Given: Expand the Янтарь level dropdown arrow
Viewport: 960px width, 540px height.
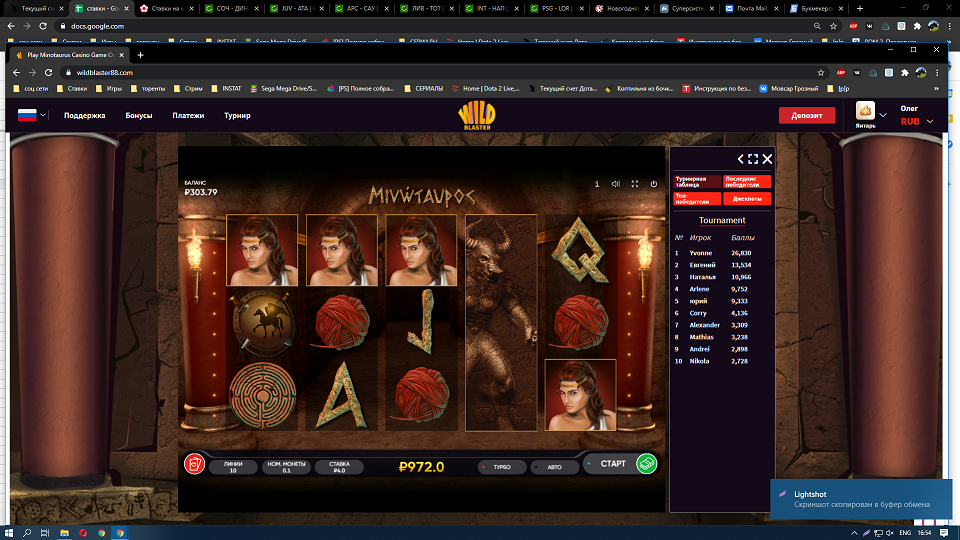Looking at the screenshot, I should tap(883, 115).
